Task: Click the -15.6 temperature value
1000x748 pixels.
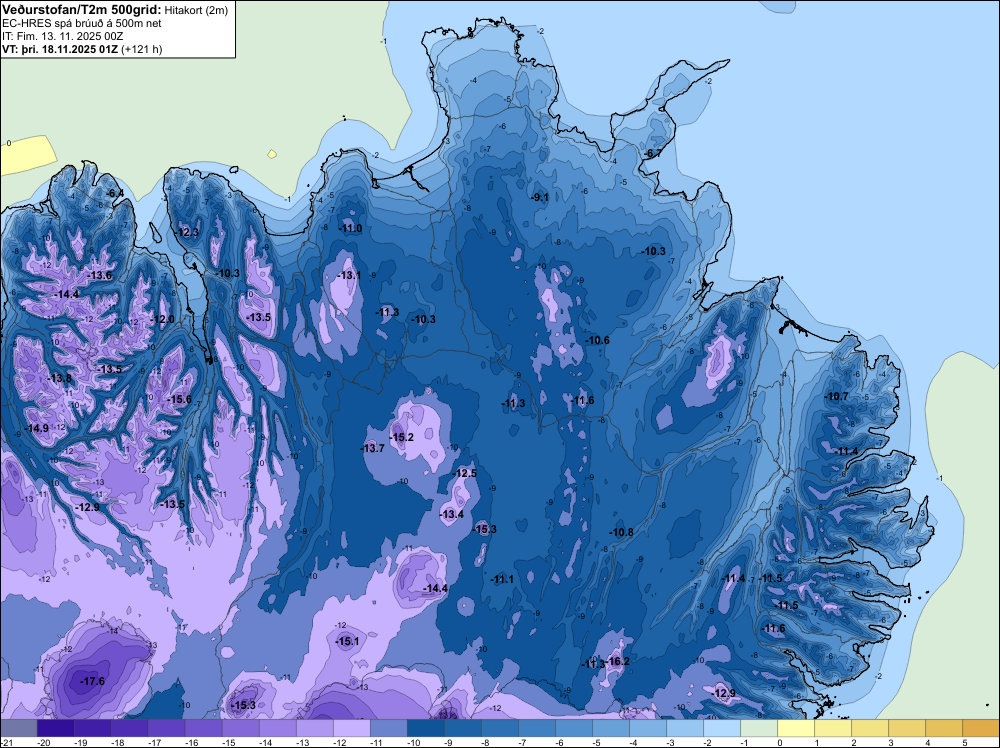Action: (179, 399)
